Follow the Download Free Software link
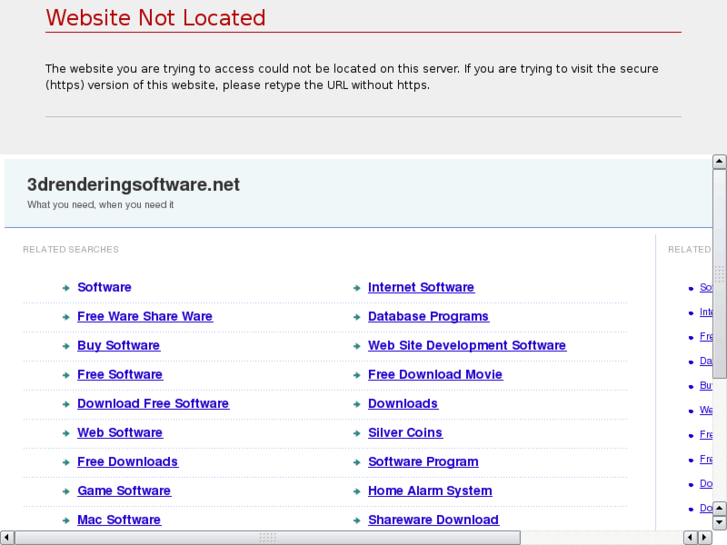 pos(153,404)
